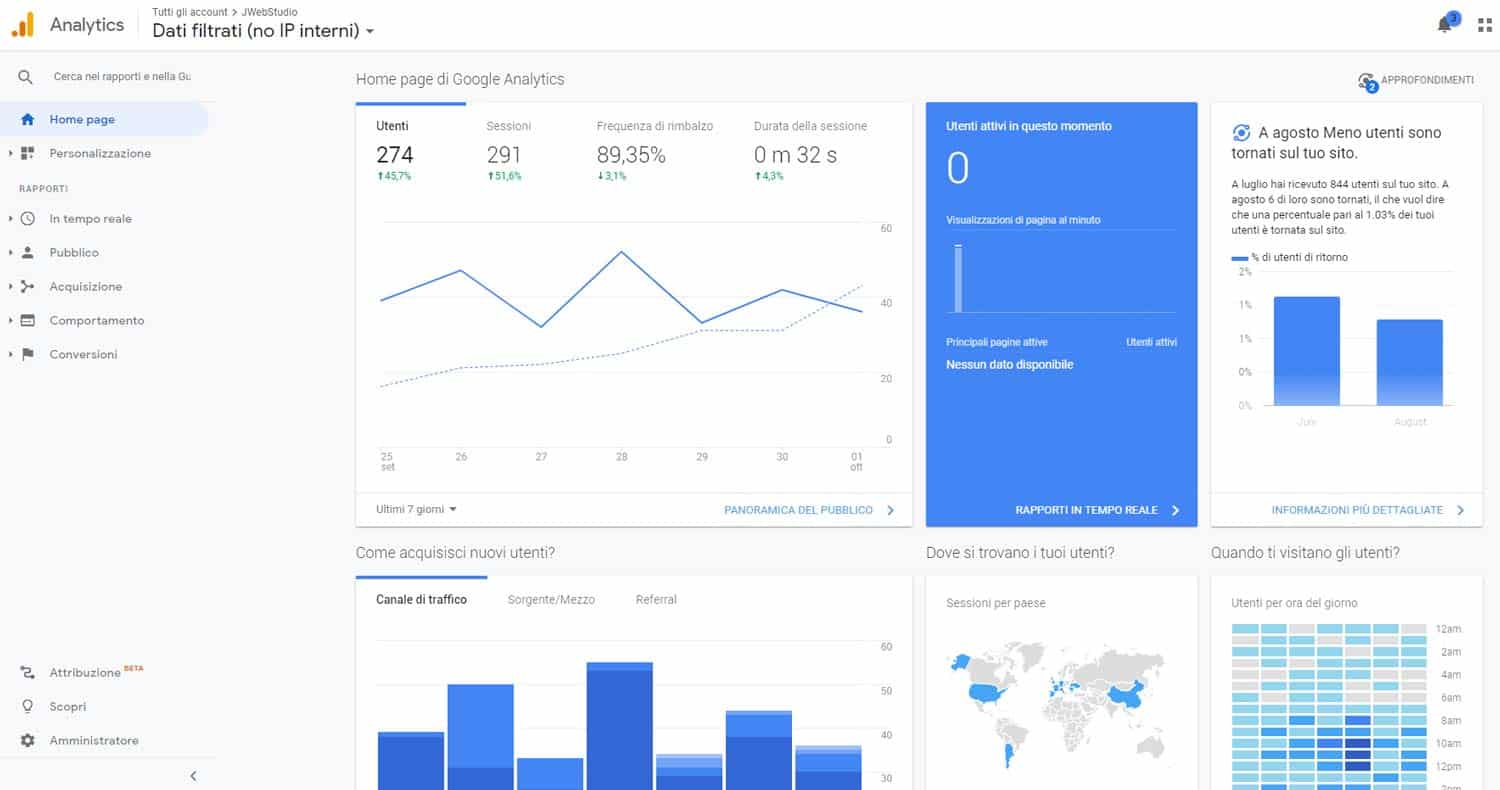Image resolution: width=1500 pixels, height=790 pixels.
Task: Click the Scopri lightbulb icon
Action: tap(27, 706)
